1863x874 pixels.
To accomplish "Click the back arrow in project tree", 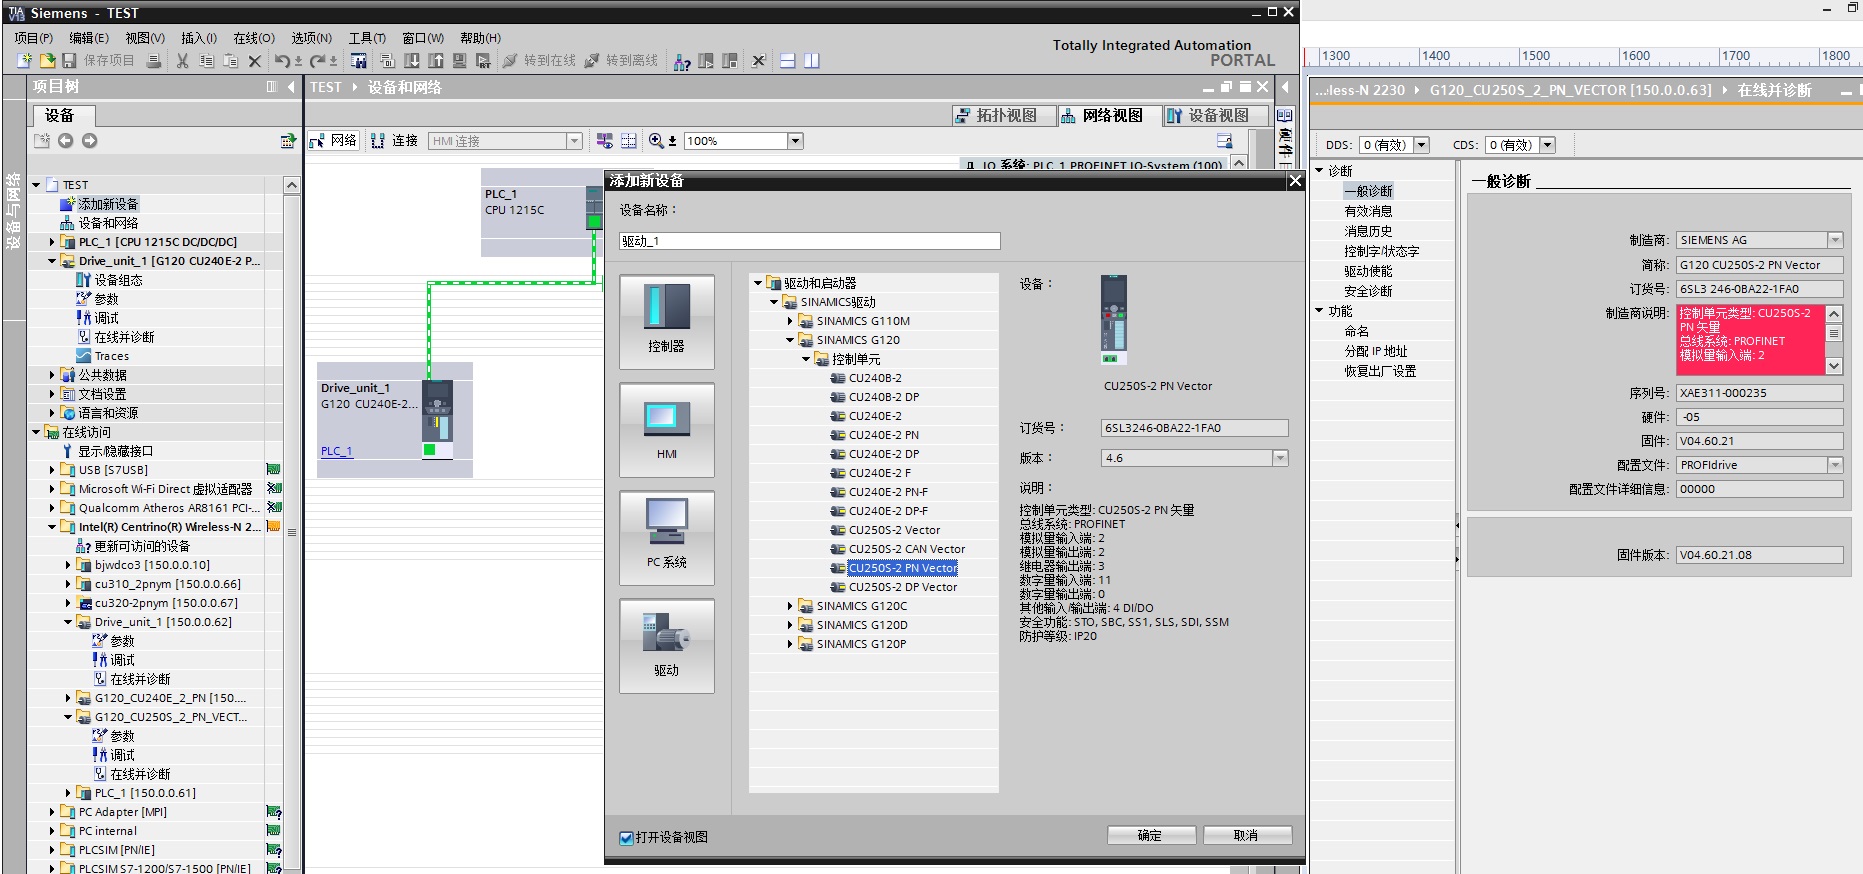I will click(x=66, y=141).
